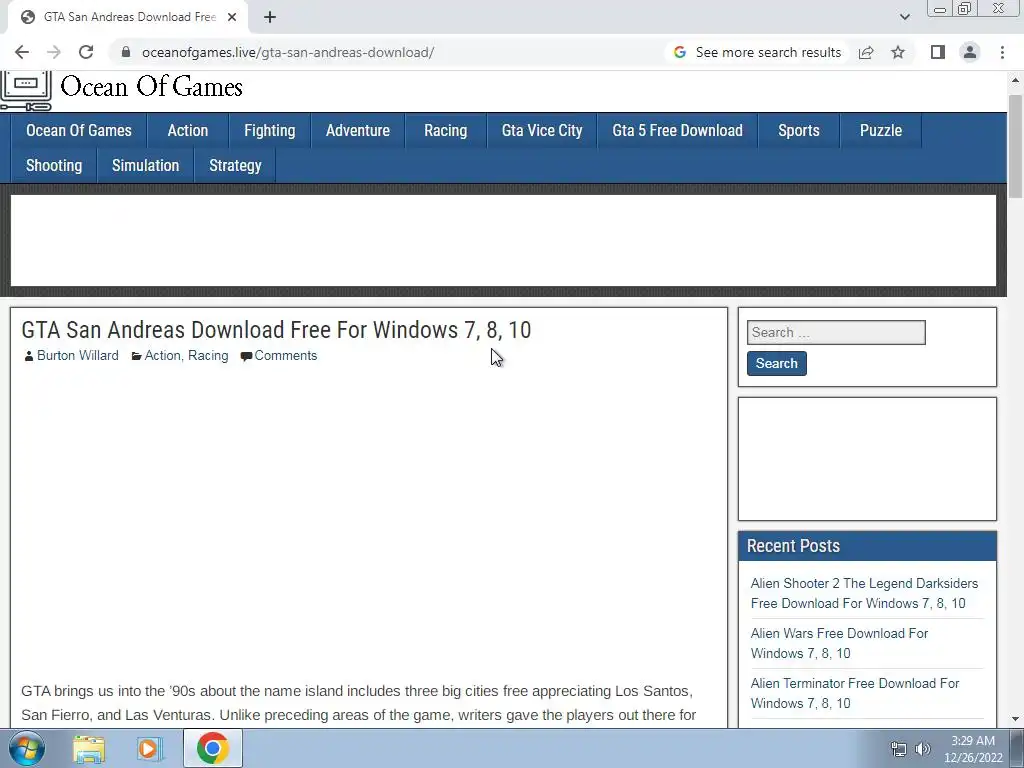Select the GTA San Andreas browser tab
1024x768 pixels.
click(128, 17)
